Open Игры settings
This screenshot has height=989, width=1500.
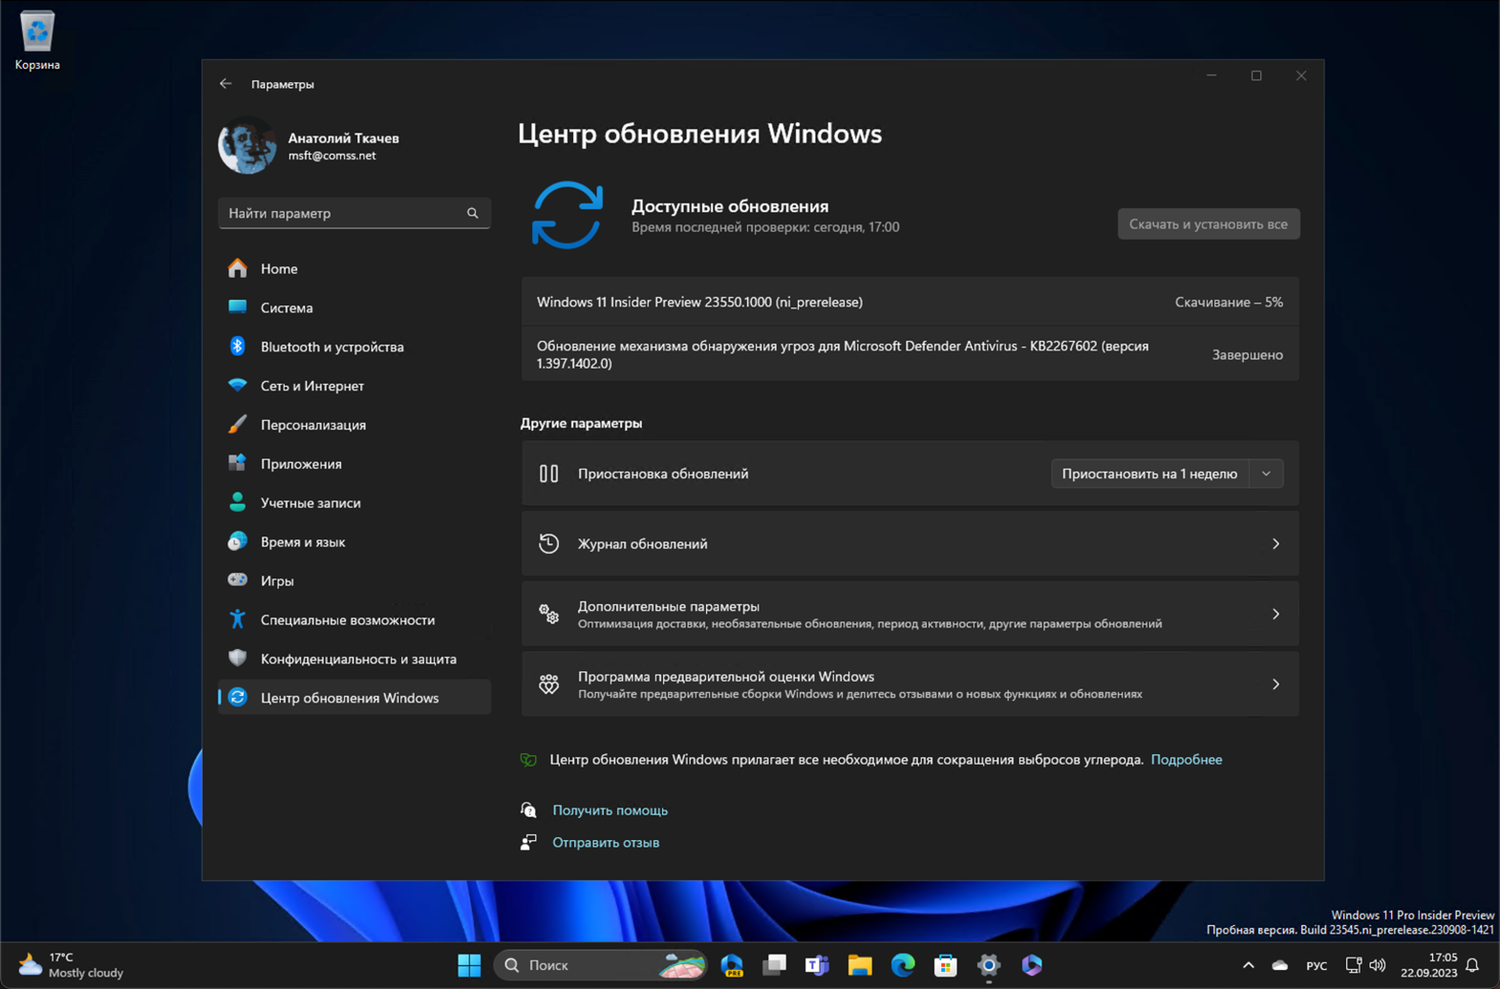click(x=277, y=580)
